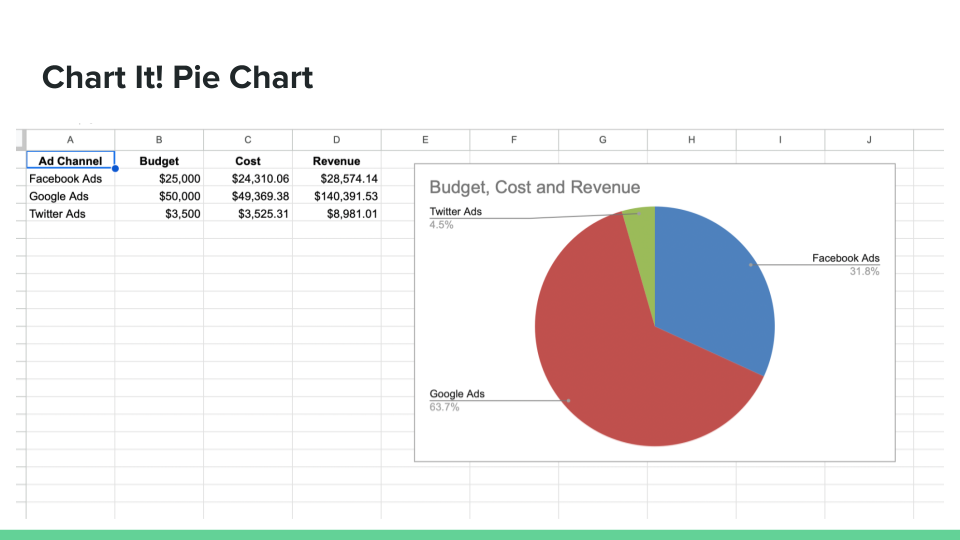
Task: Click the $140,391.53 revenue cell
Action: tap(337, 196)
